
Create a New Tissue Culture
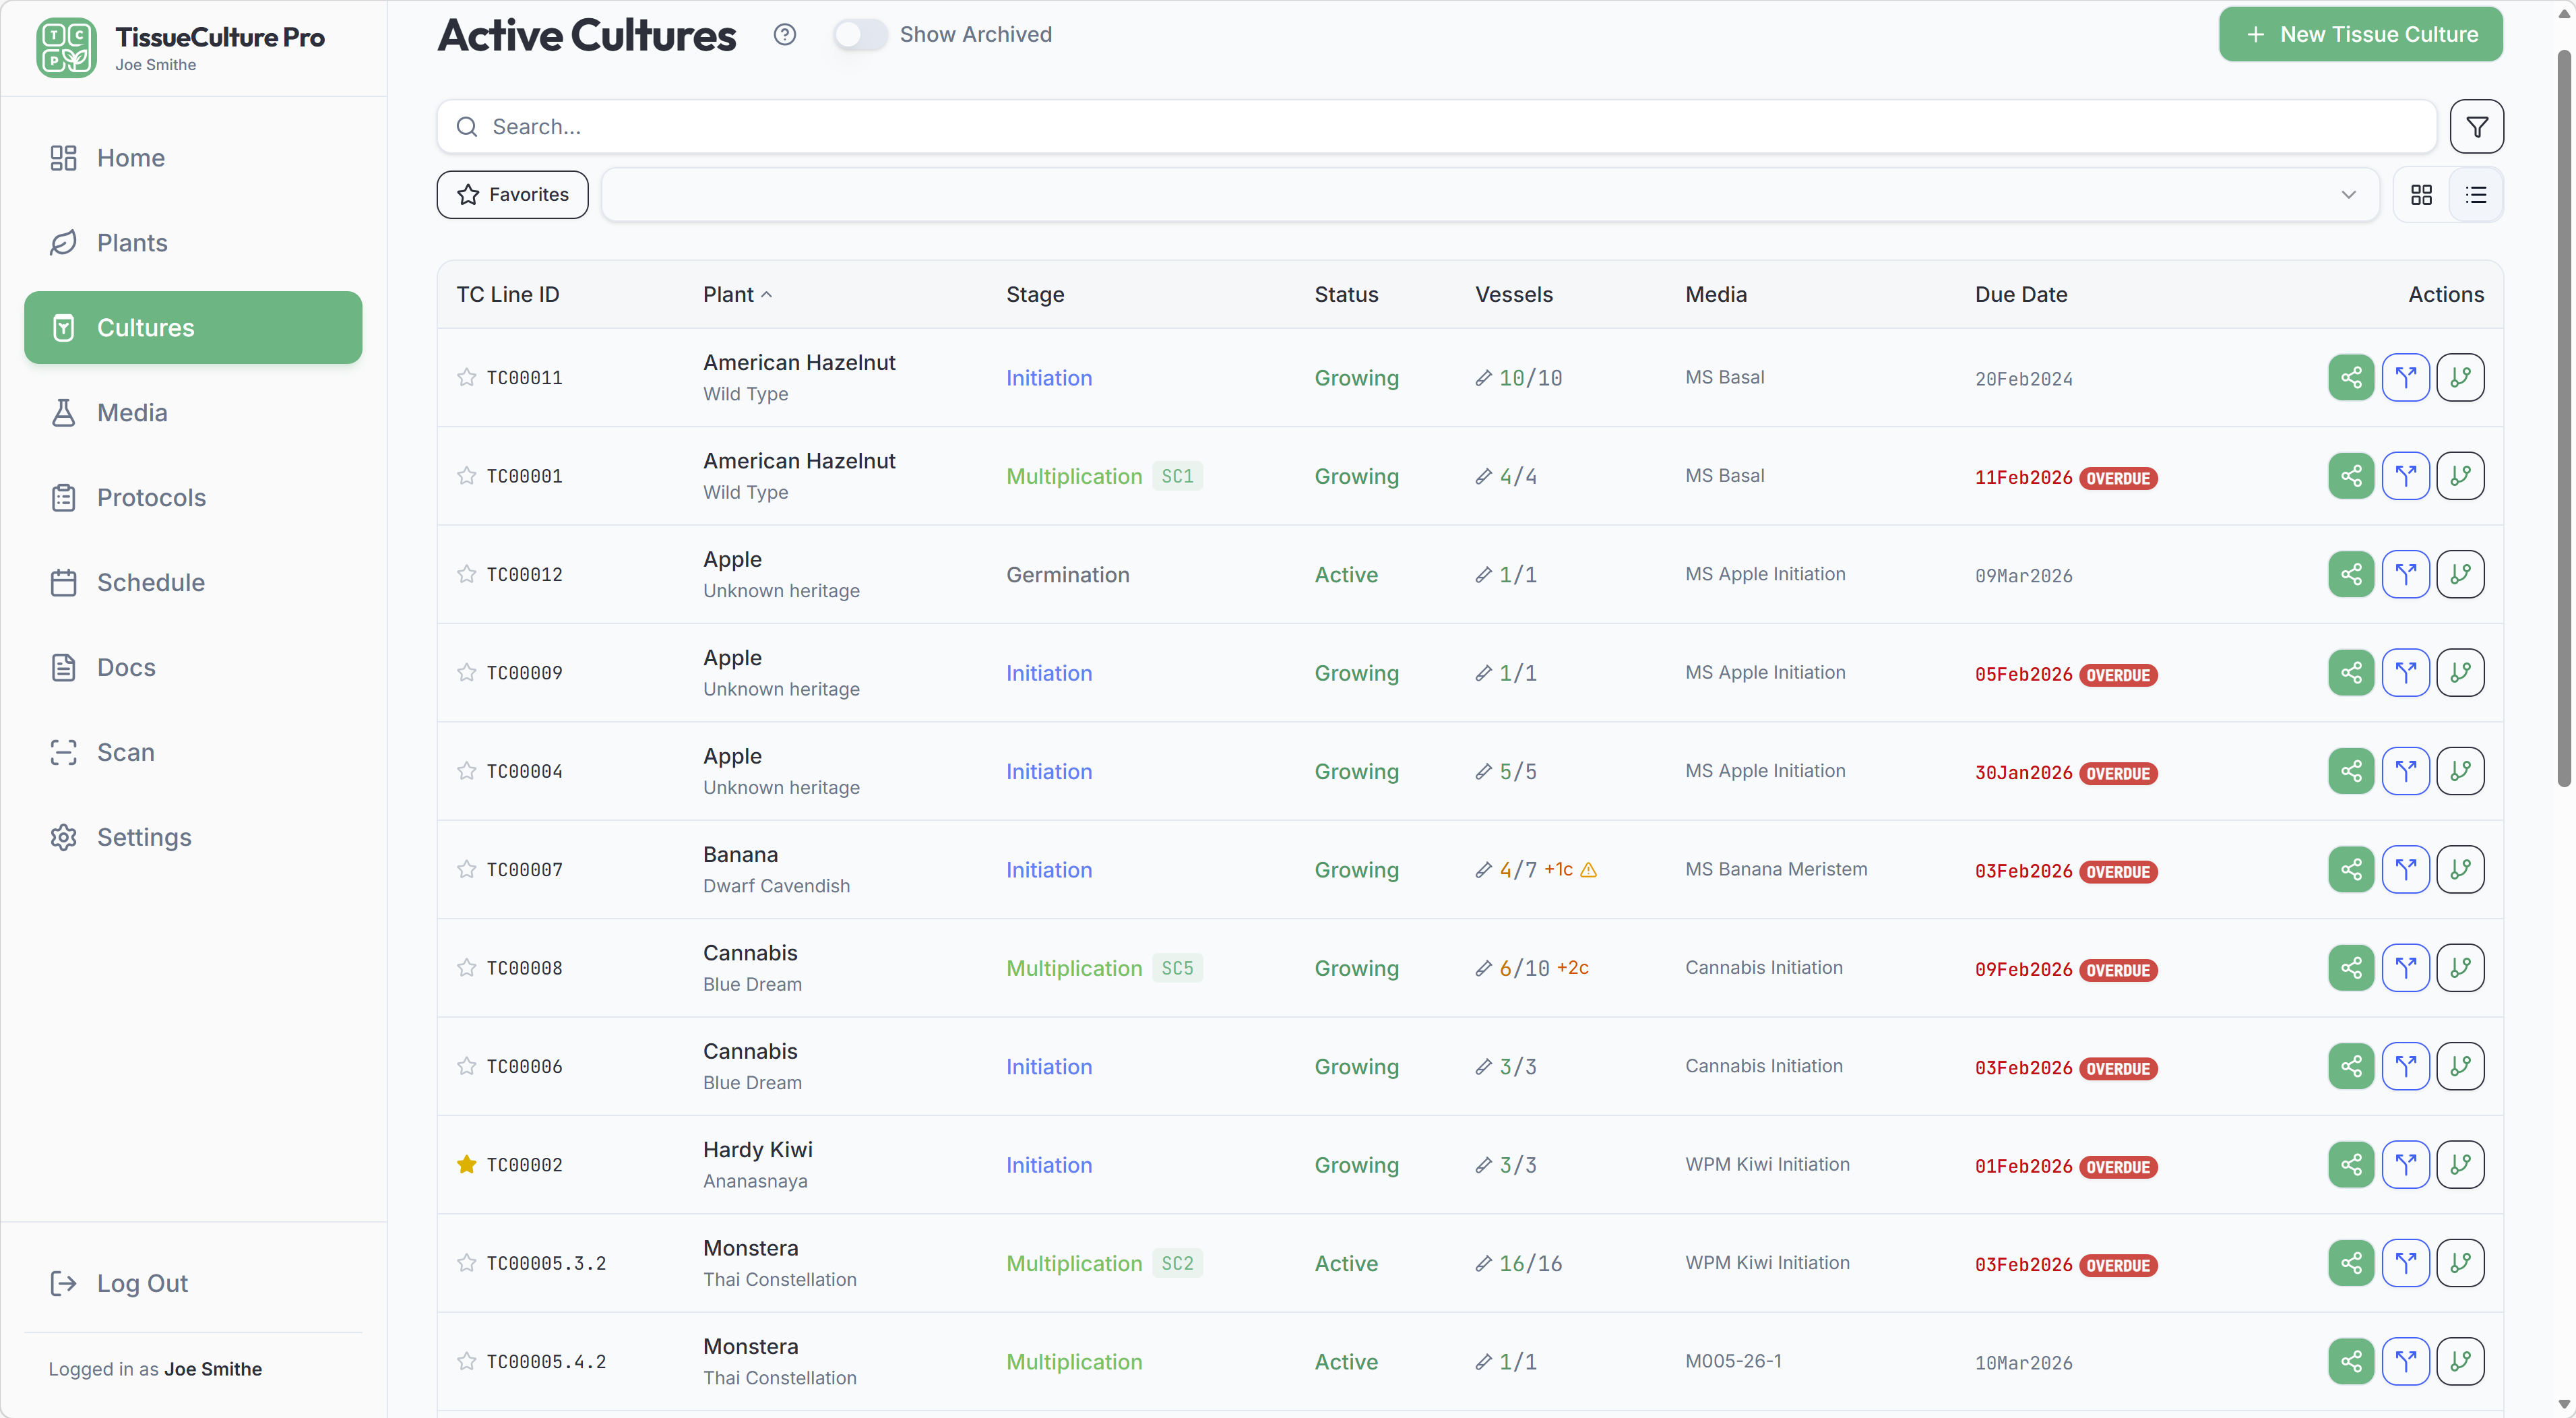point(2359,33)
